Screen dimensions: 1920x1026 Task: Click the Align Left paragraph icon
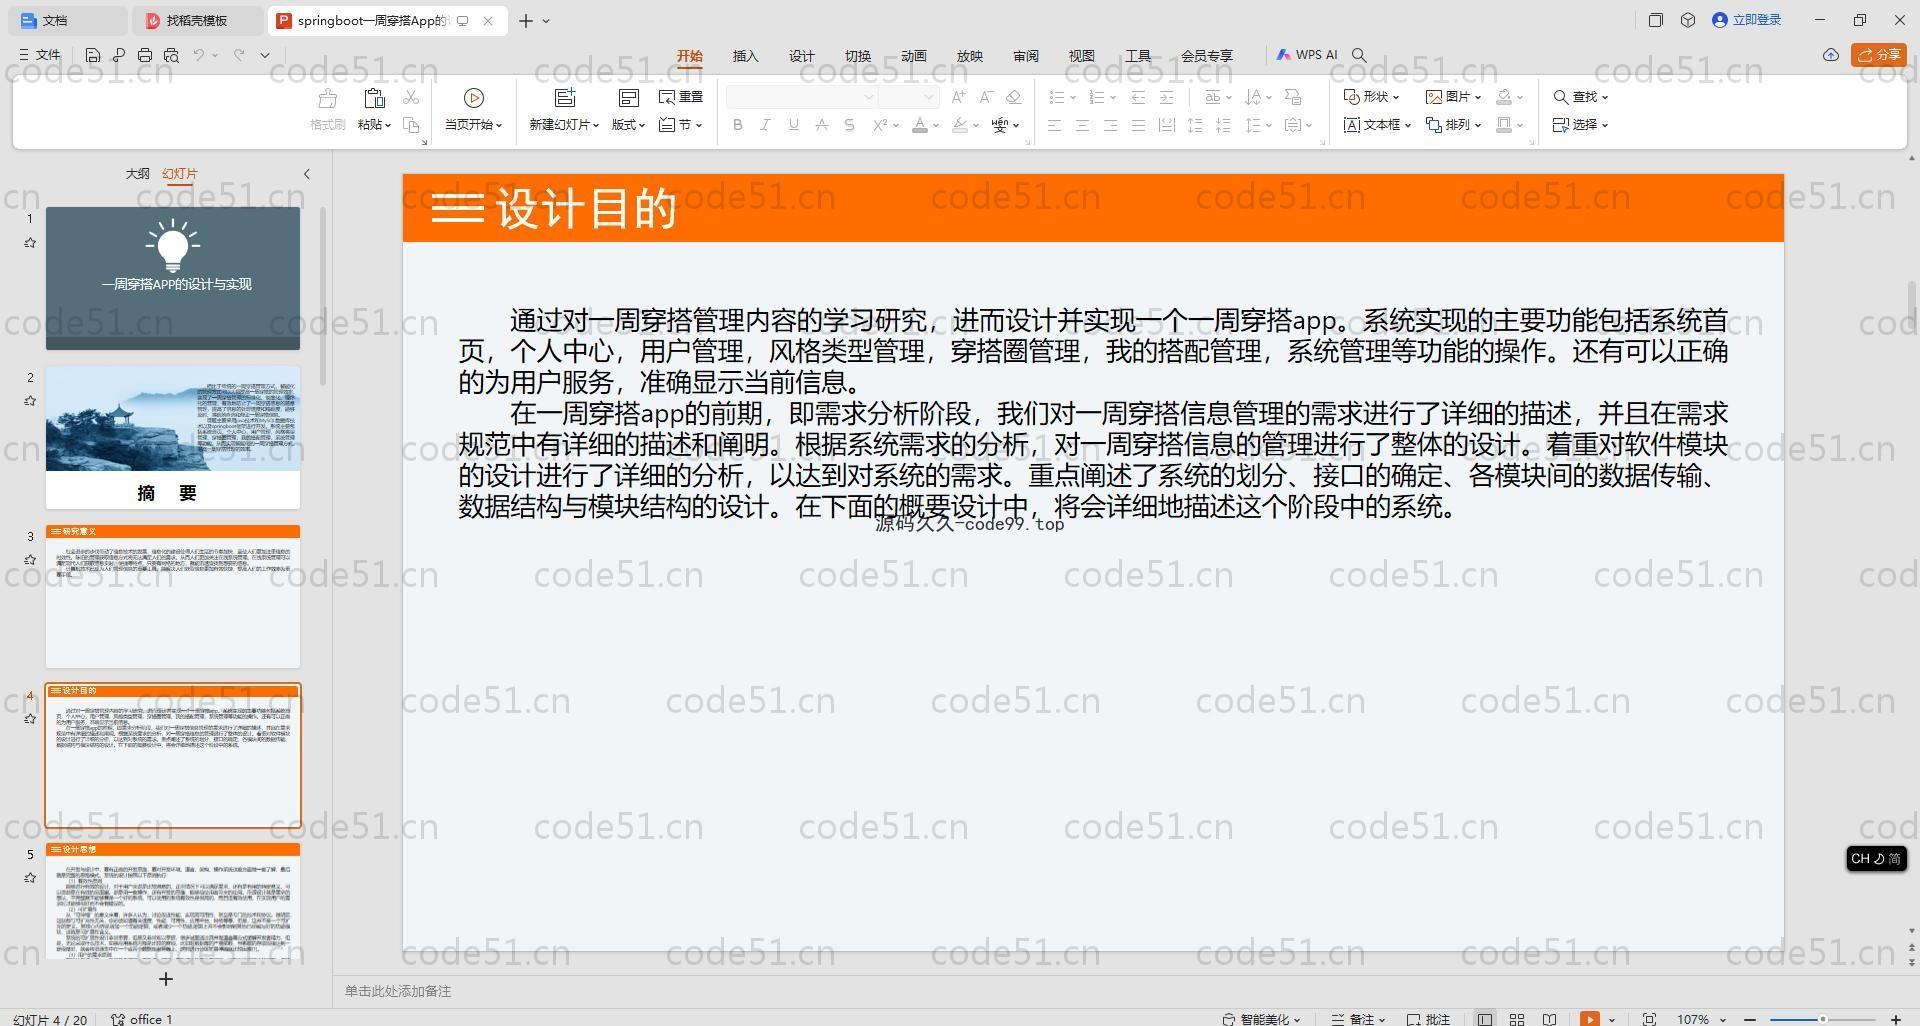point(1054,125)
